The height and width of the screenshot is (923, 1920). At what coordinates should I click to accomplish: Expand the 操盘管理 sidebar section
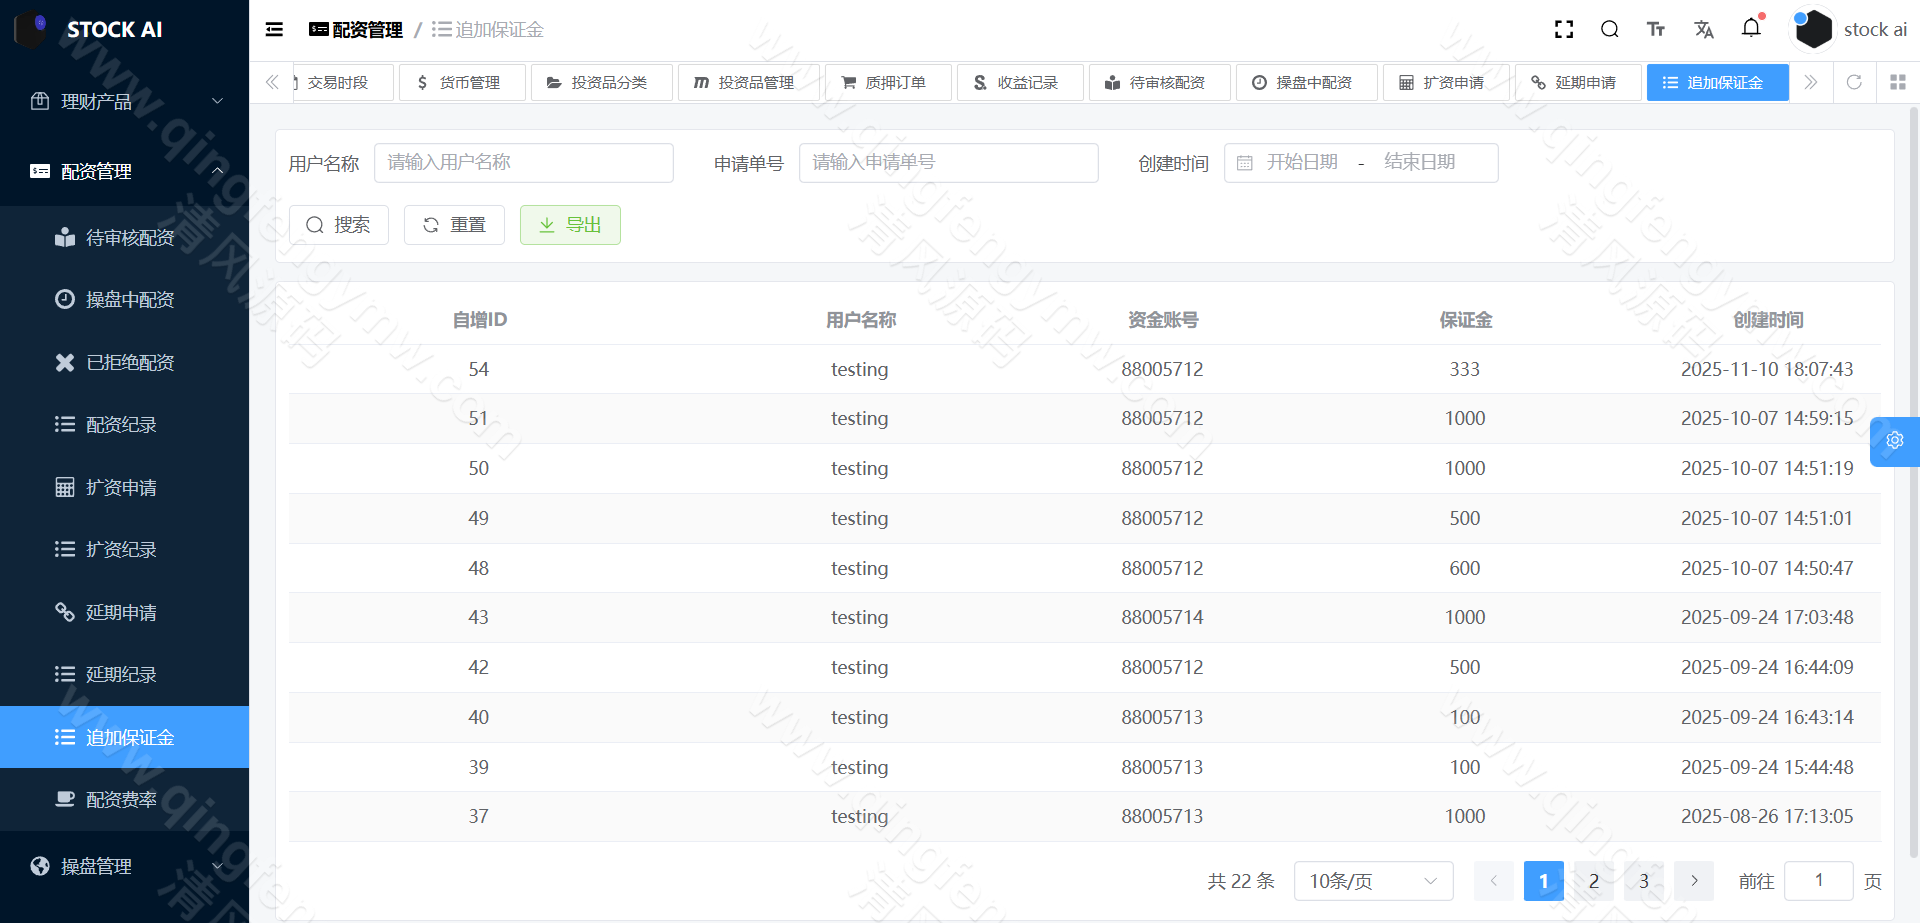pyautogui.click(x=123, y=866)
